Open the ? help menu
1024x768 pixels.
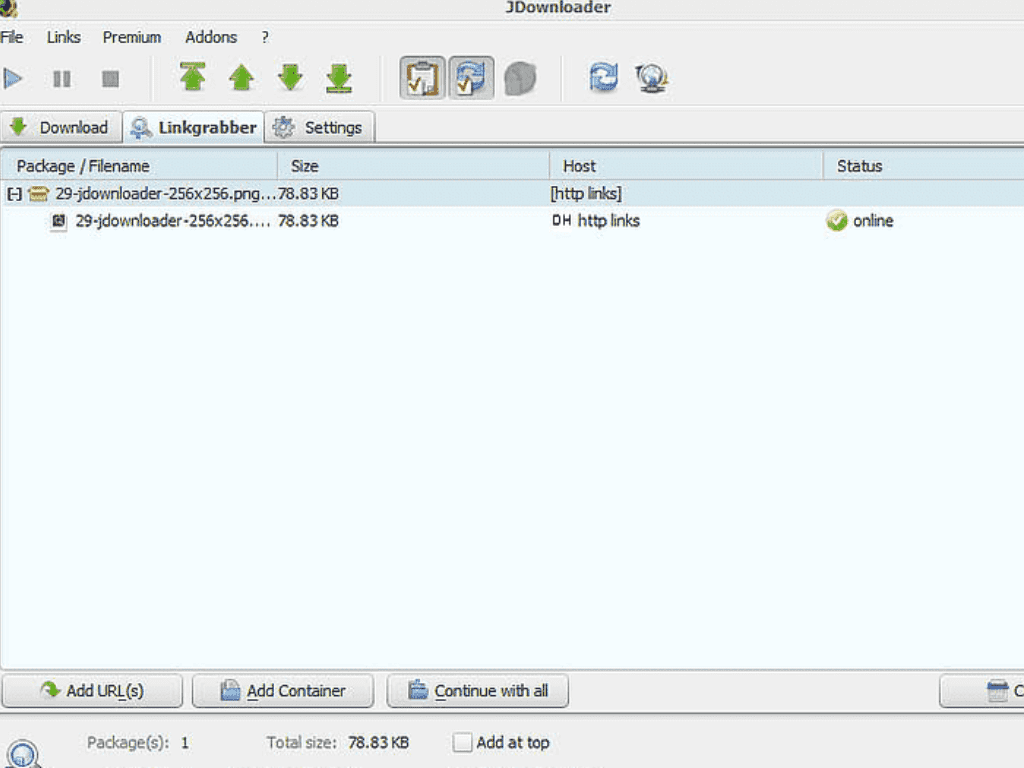(264, 37)
